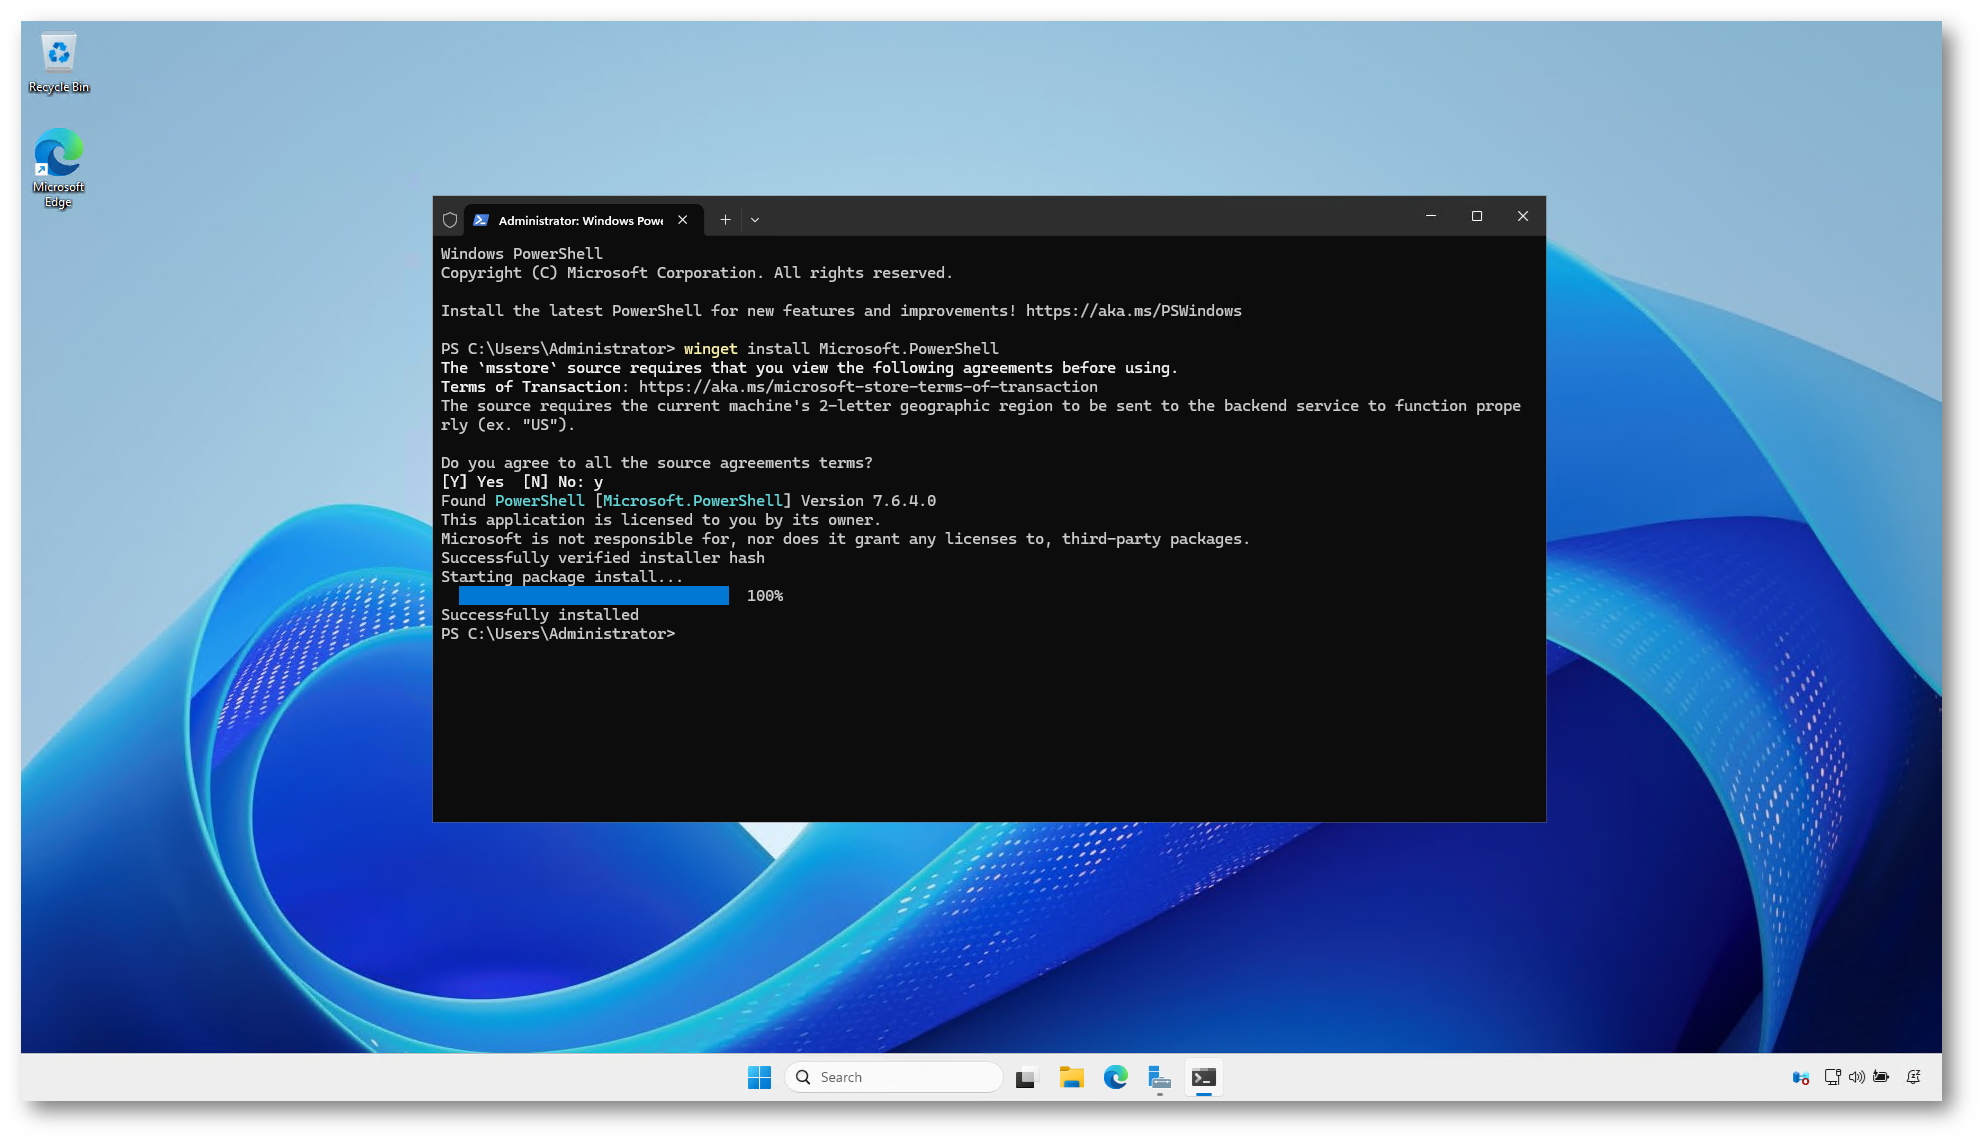Click the "[N] No:" option text
This screenshot has height=1143, width=1984.
[553, 482]
